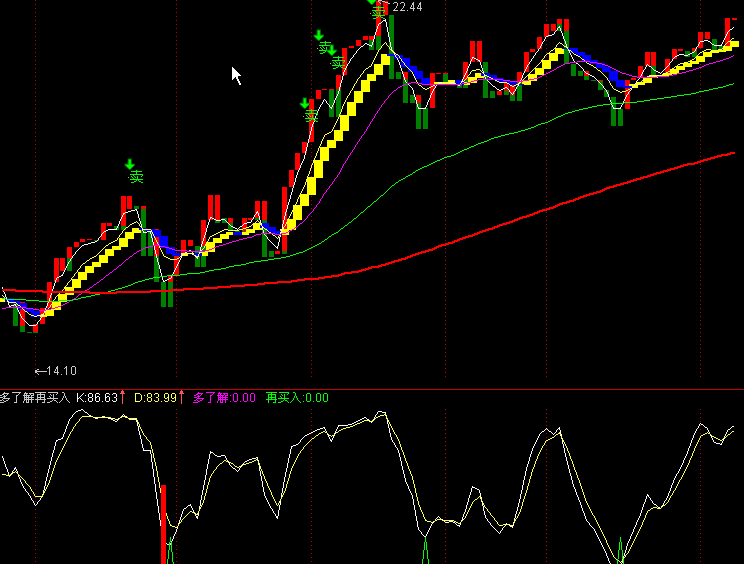Click the tall red bar in the indicator pane
This screenshot has height=564, width=744.
pos(164,524)
